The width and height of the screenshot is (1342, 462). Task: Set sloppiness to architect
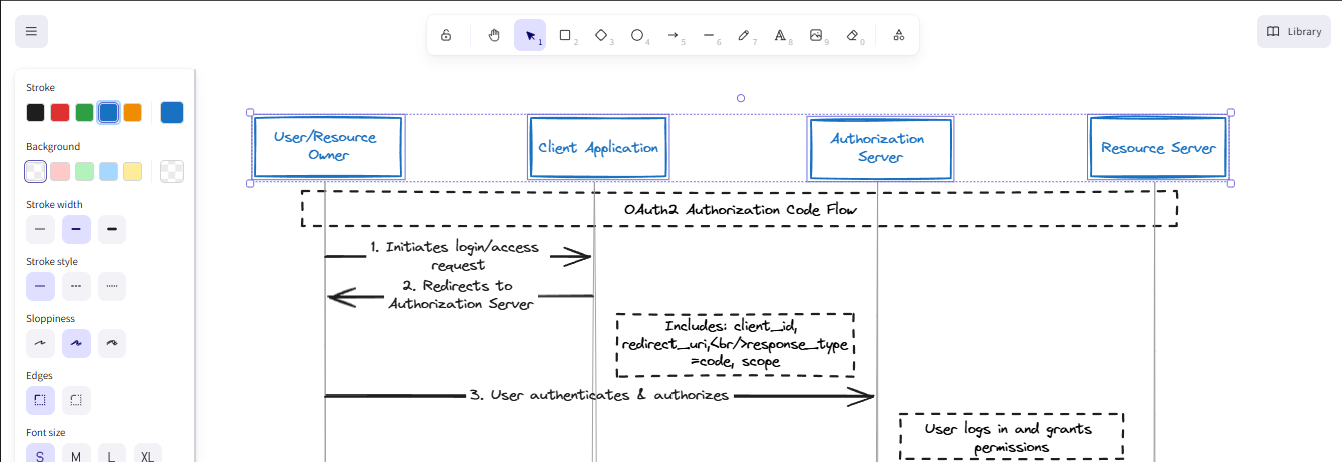point(40,343)
